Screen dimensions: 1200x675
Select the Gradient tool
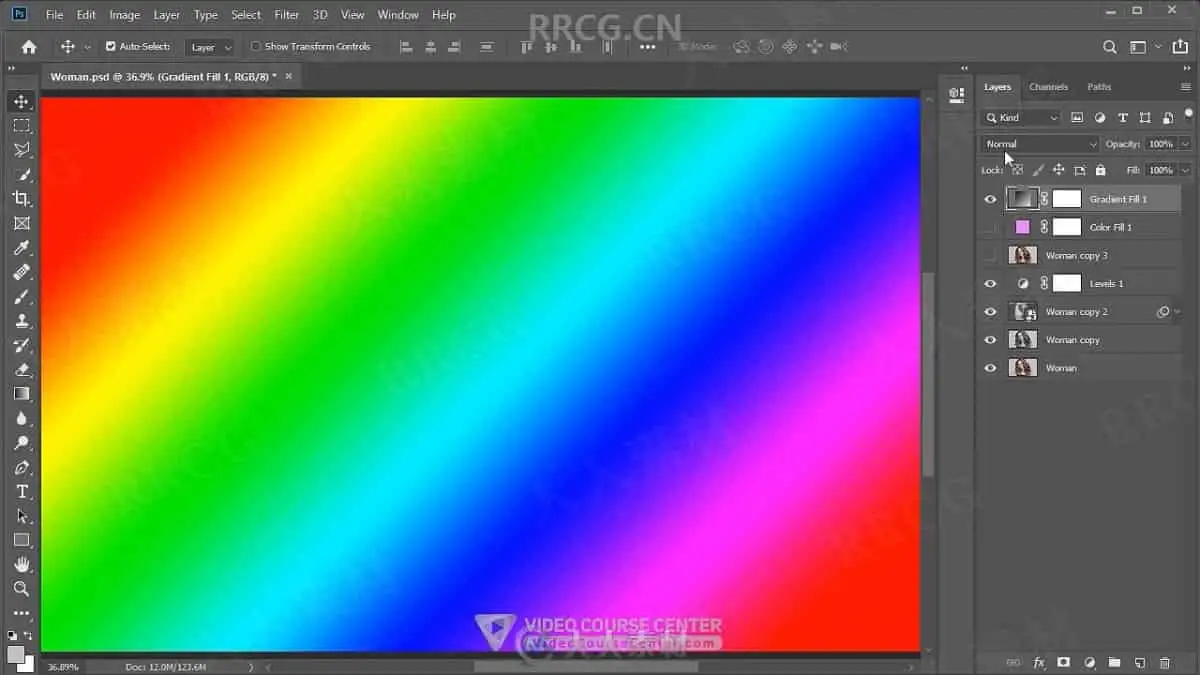point(22,394)
